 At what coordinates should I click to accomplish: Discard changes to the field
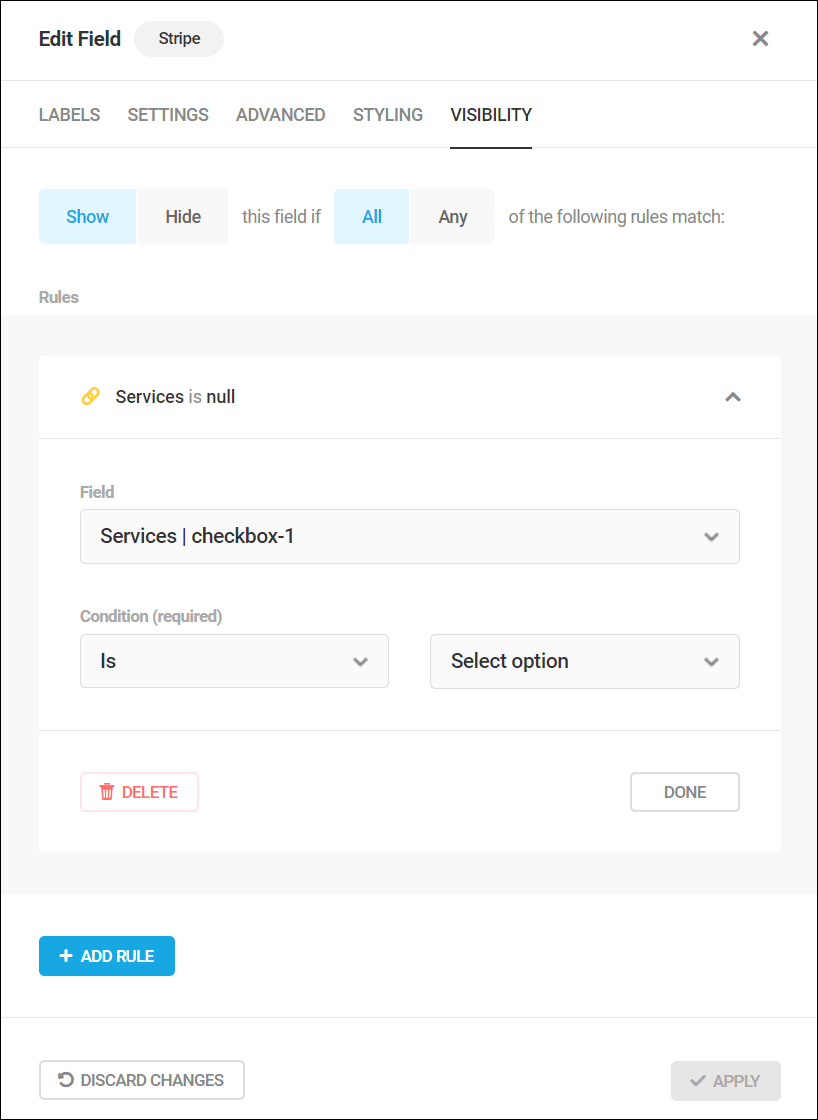coord(141,1080)
